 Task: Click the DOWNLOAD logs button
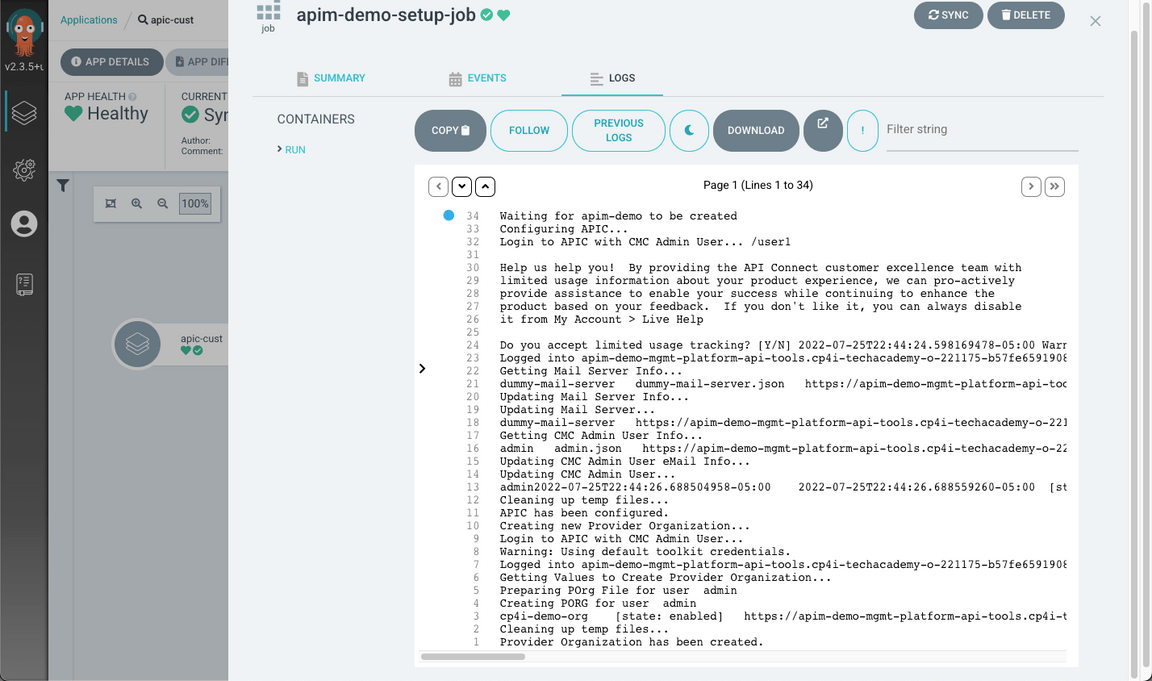coord(755,131)
